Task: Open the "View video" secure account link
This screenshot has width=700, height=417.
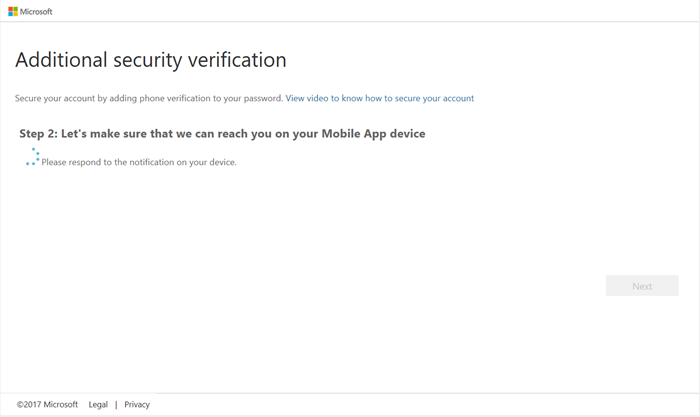Action: [379, 98]
